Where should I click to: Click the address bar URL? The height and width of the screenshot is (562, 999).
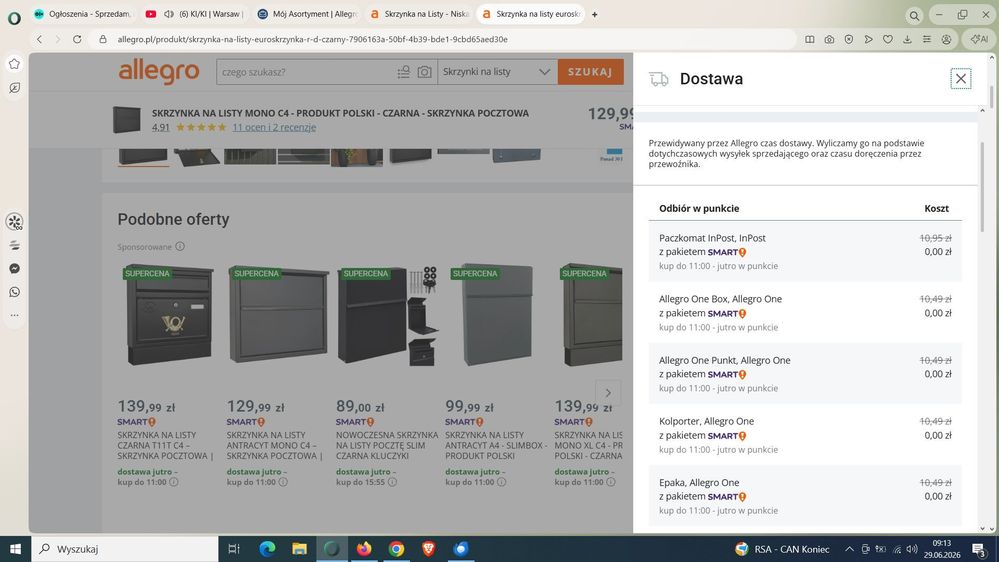pos(312,39)
